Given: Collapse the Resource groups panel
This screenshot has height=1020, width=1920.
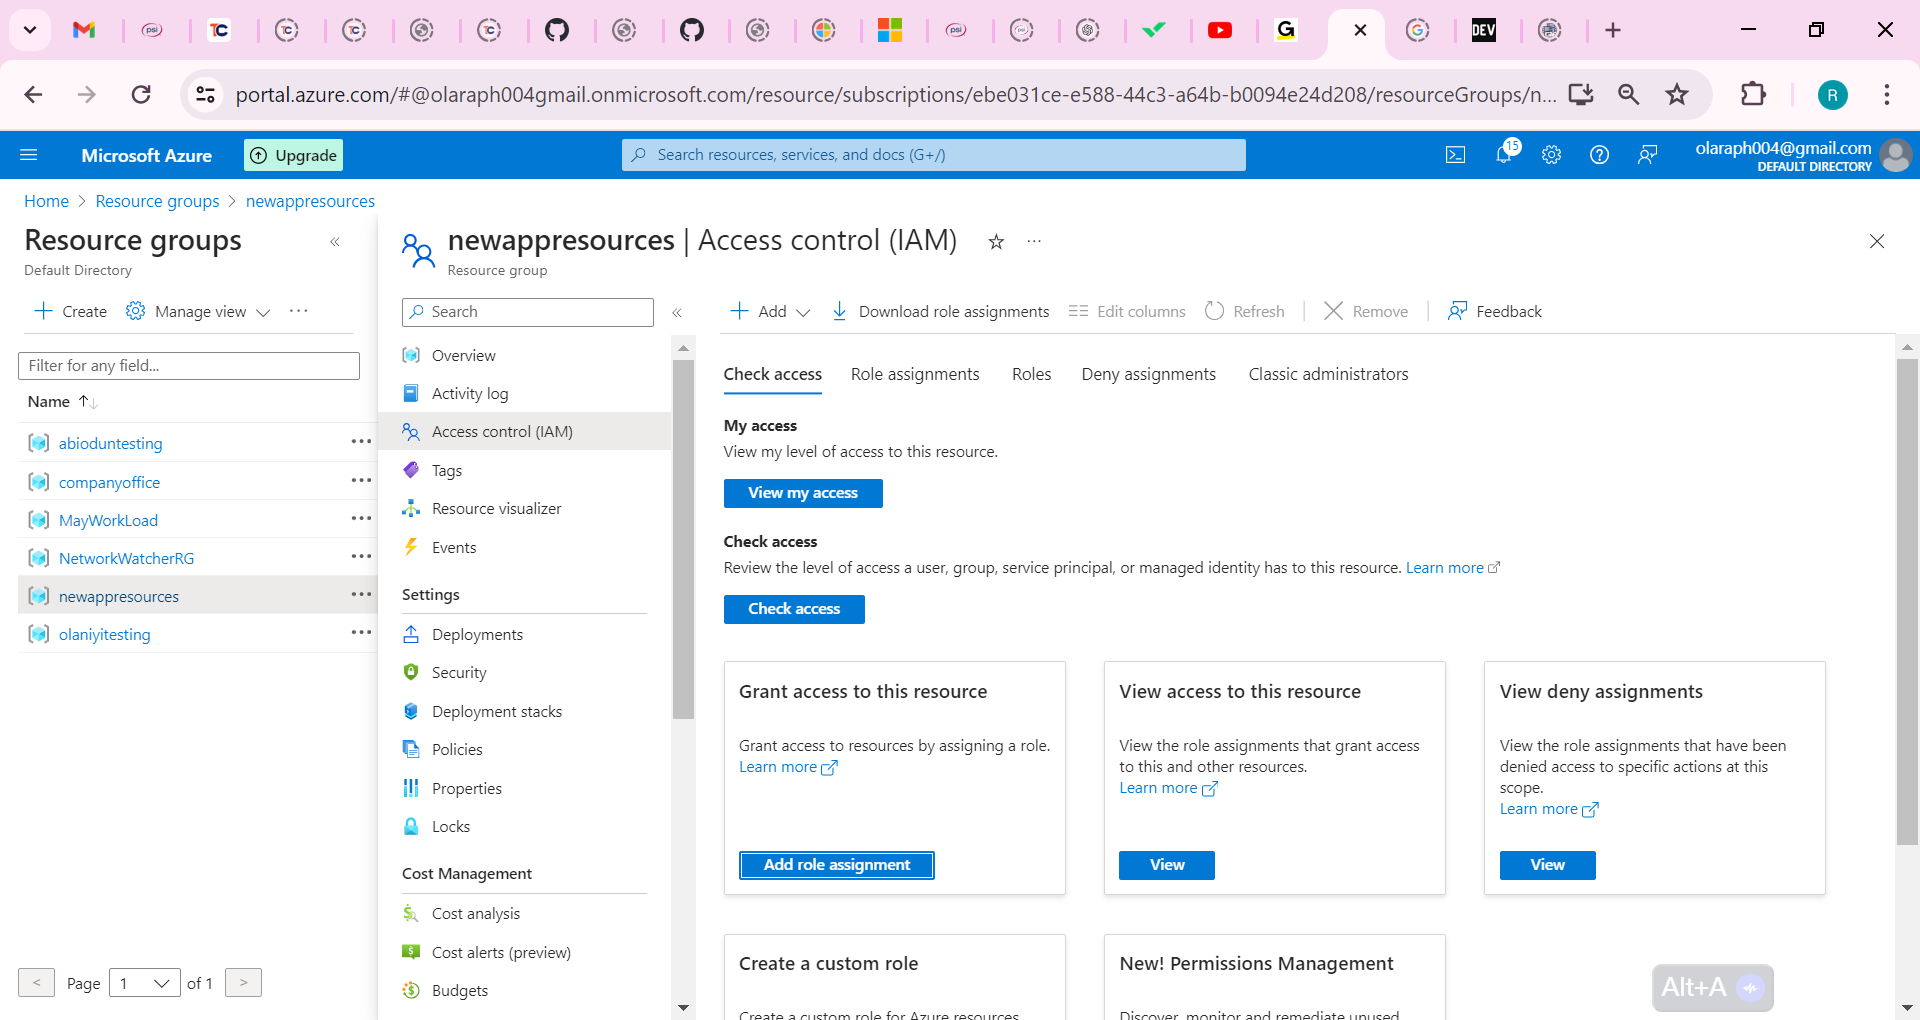Looking at the screenshot, I should pos(335,242).
